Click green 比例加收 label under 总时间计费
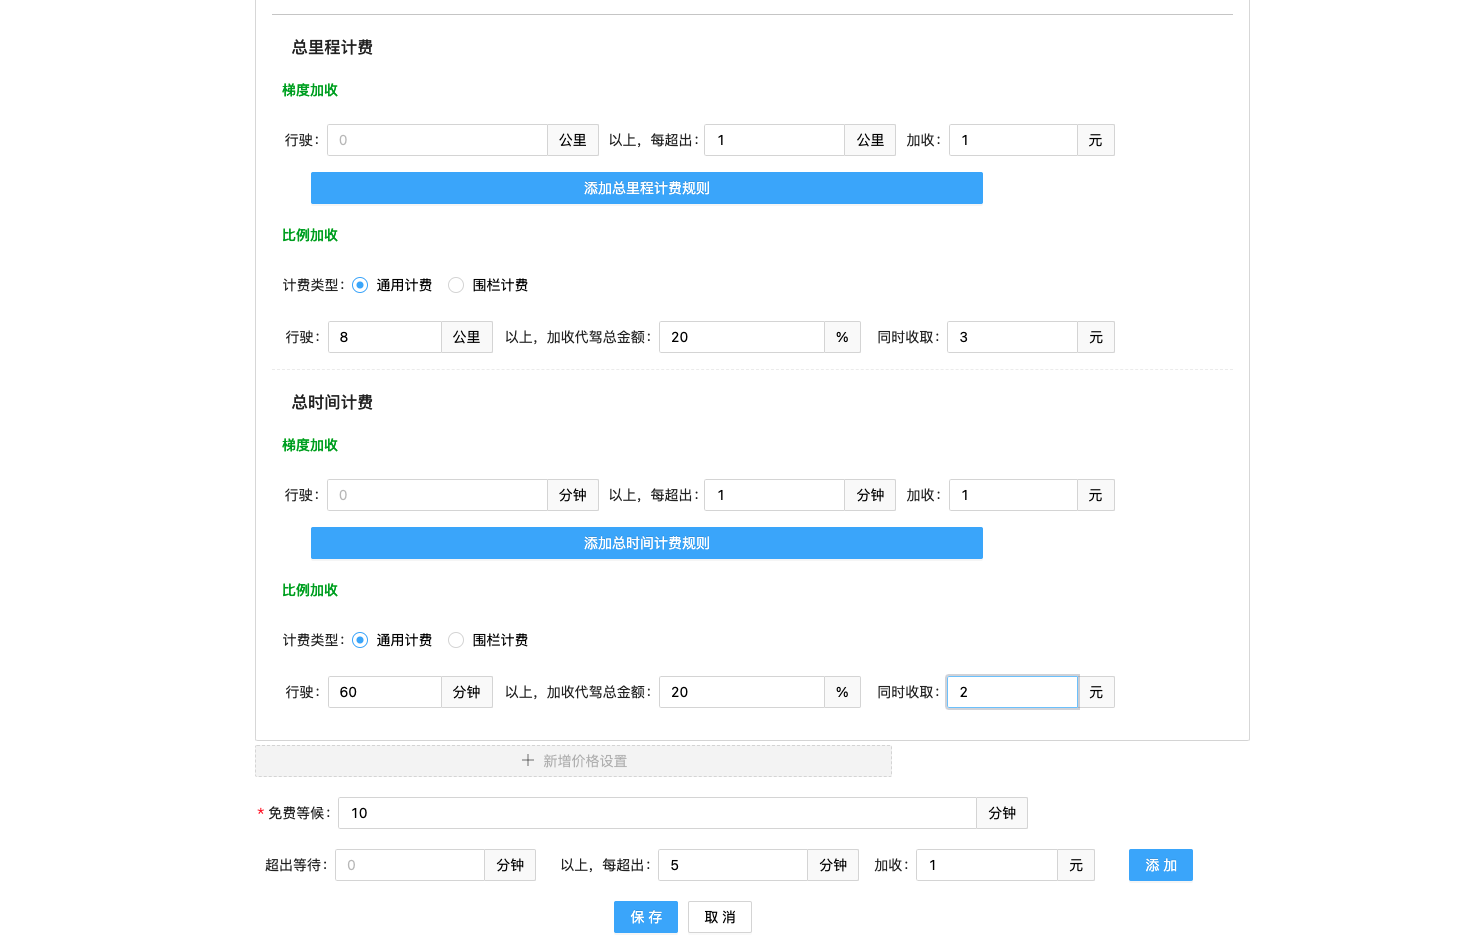 pos(310,590)
